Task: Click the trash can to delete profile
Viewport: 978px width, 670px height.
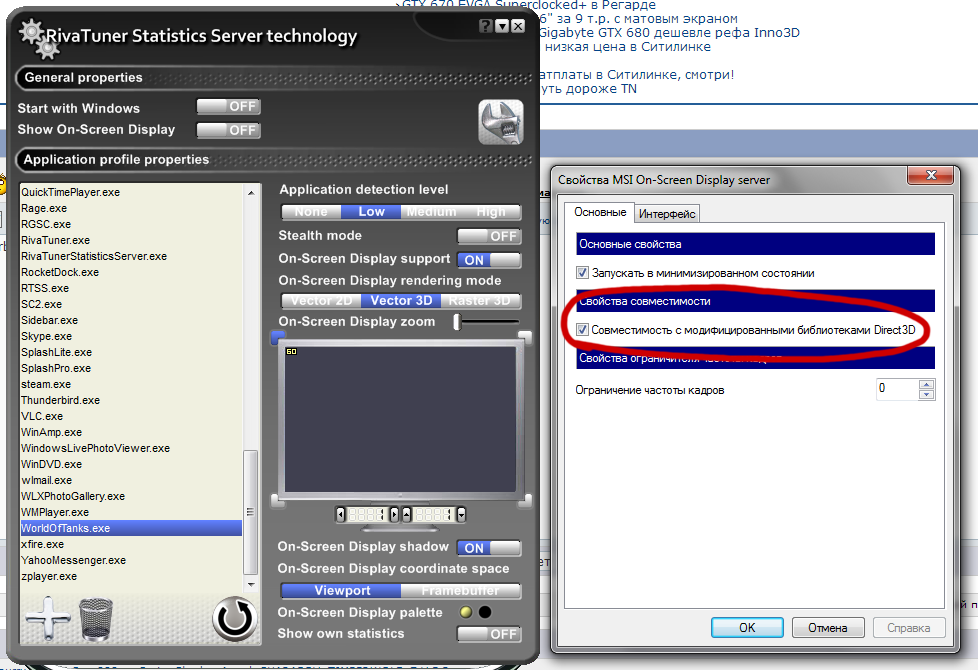Action: 96,618
